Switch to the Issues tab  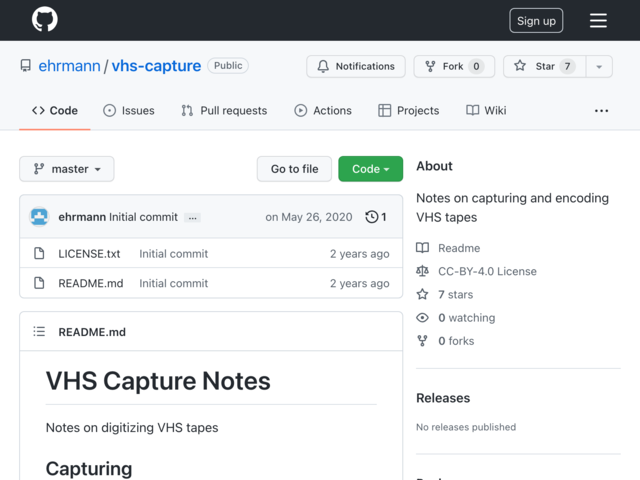pos(129,111)
